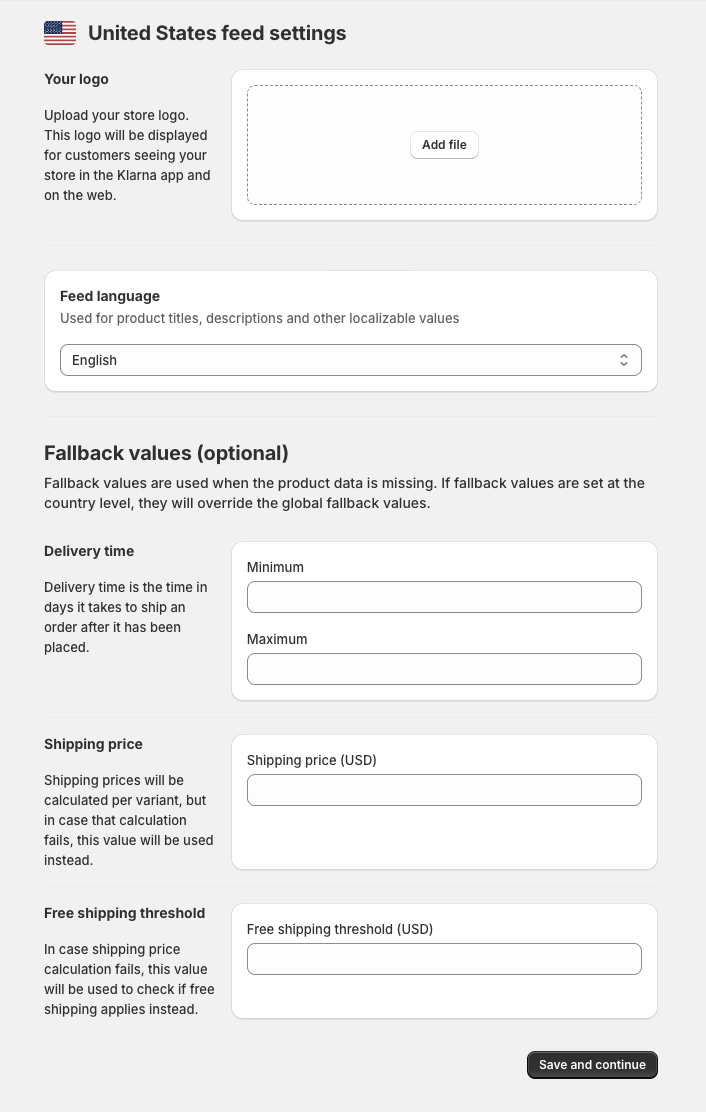Click the Shipping price (USD) input
This screenshot has width=706, height=1112.
[444, 790]
